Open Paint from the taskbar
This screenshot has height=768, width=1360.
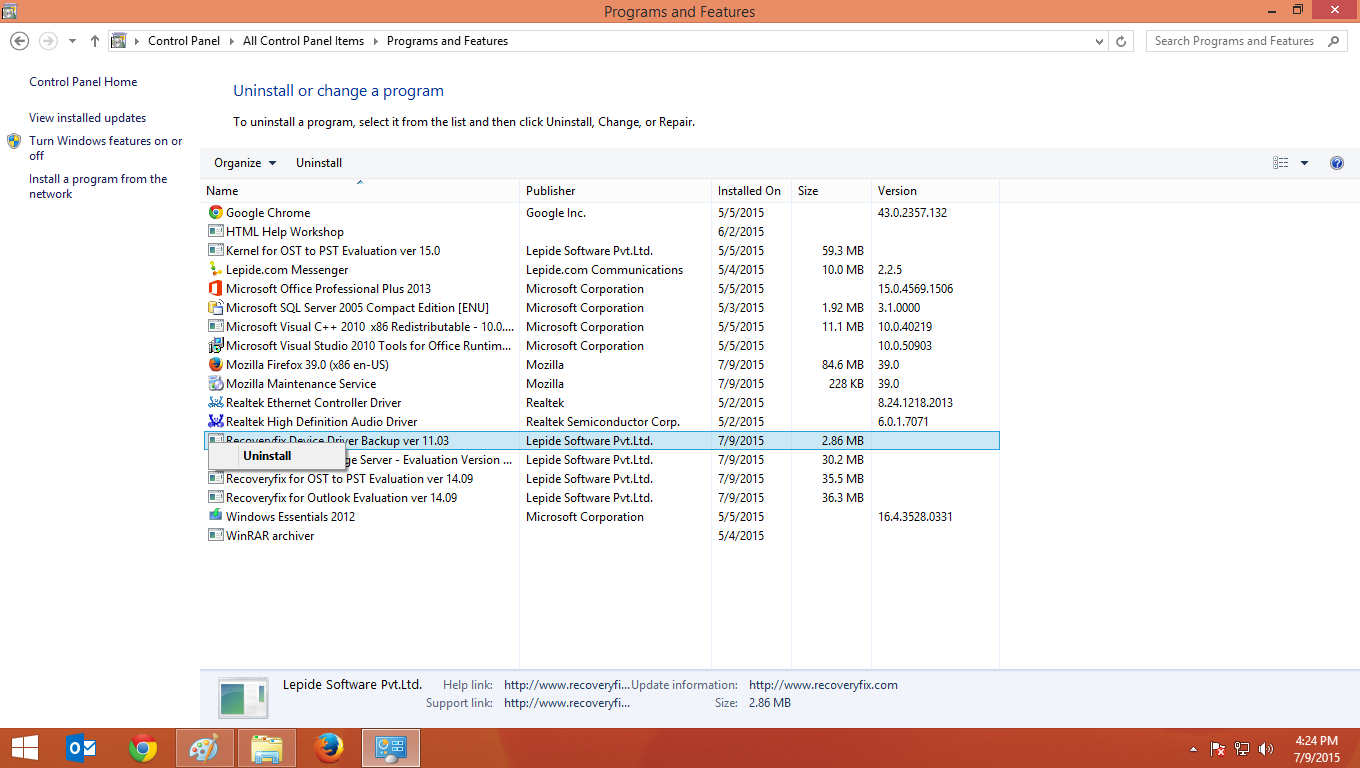pyautogui.click(x=205, y=748)
